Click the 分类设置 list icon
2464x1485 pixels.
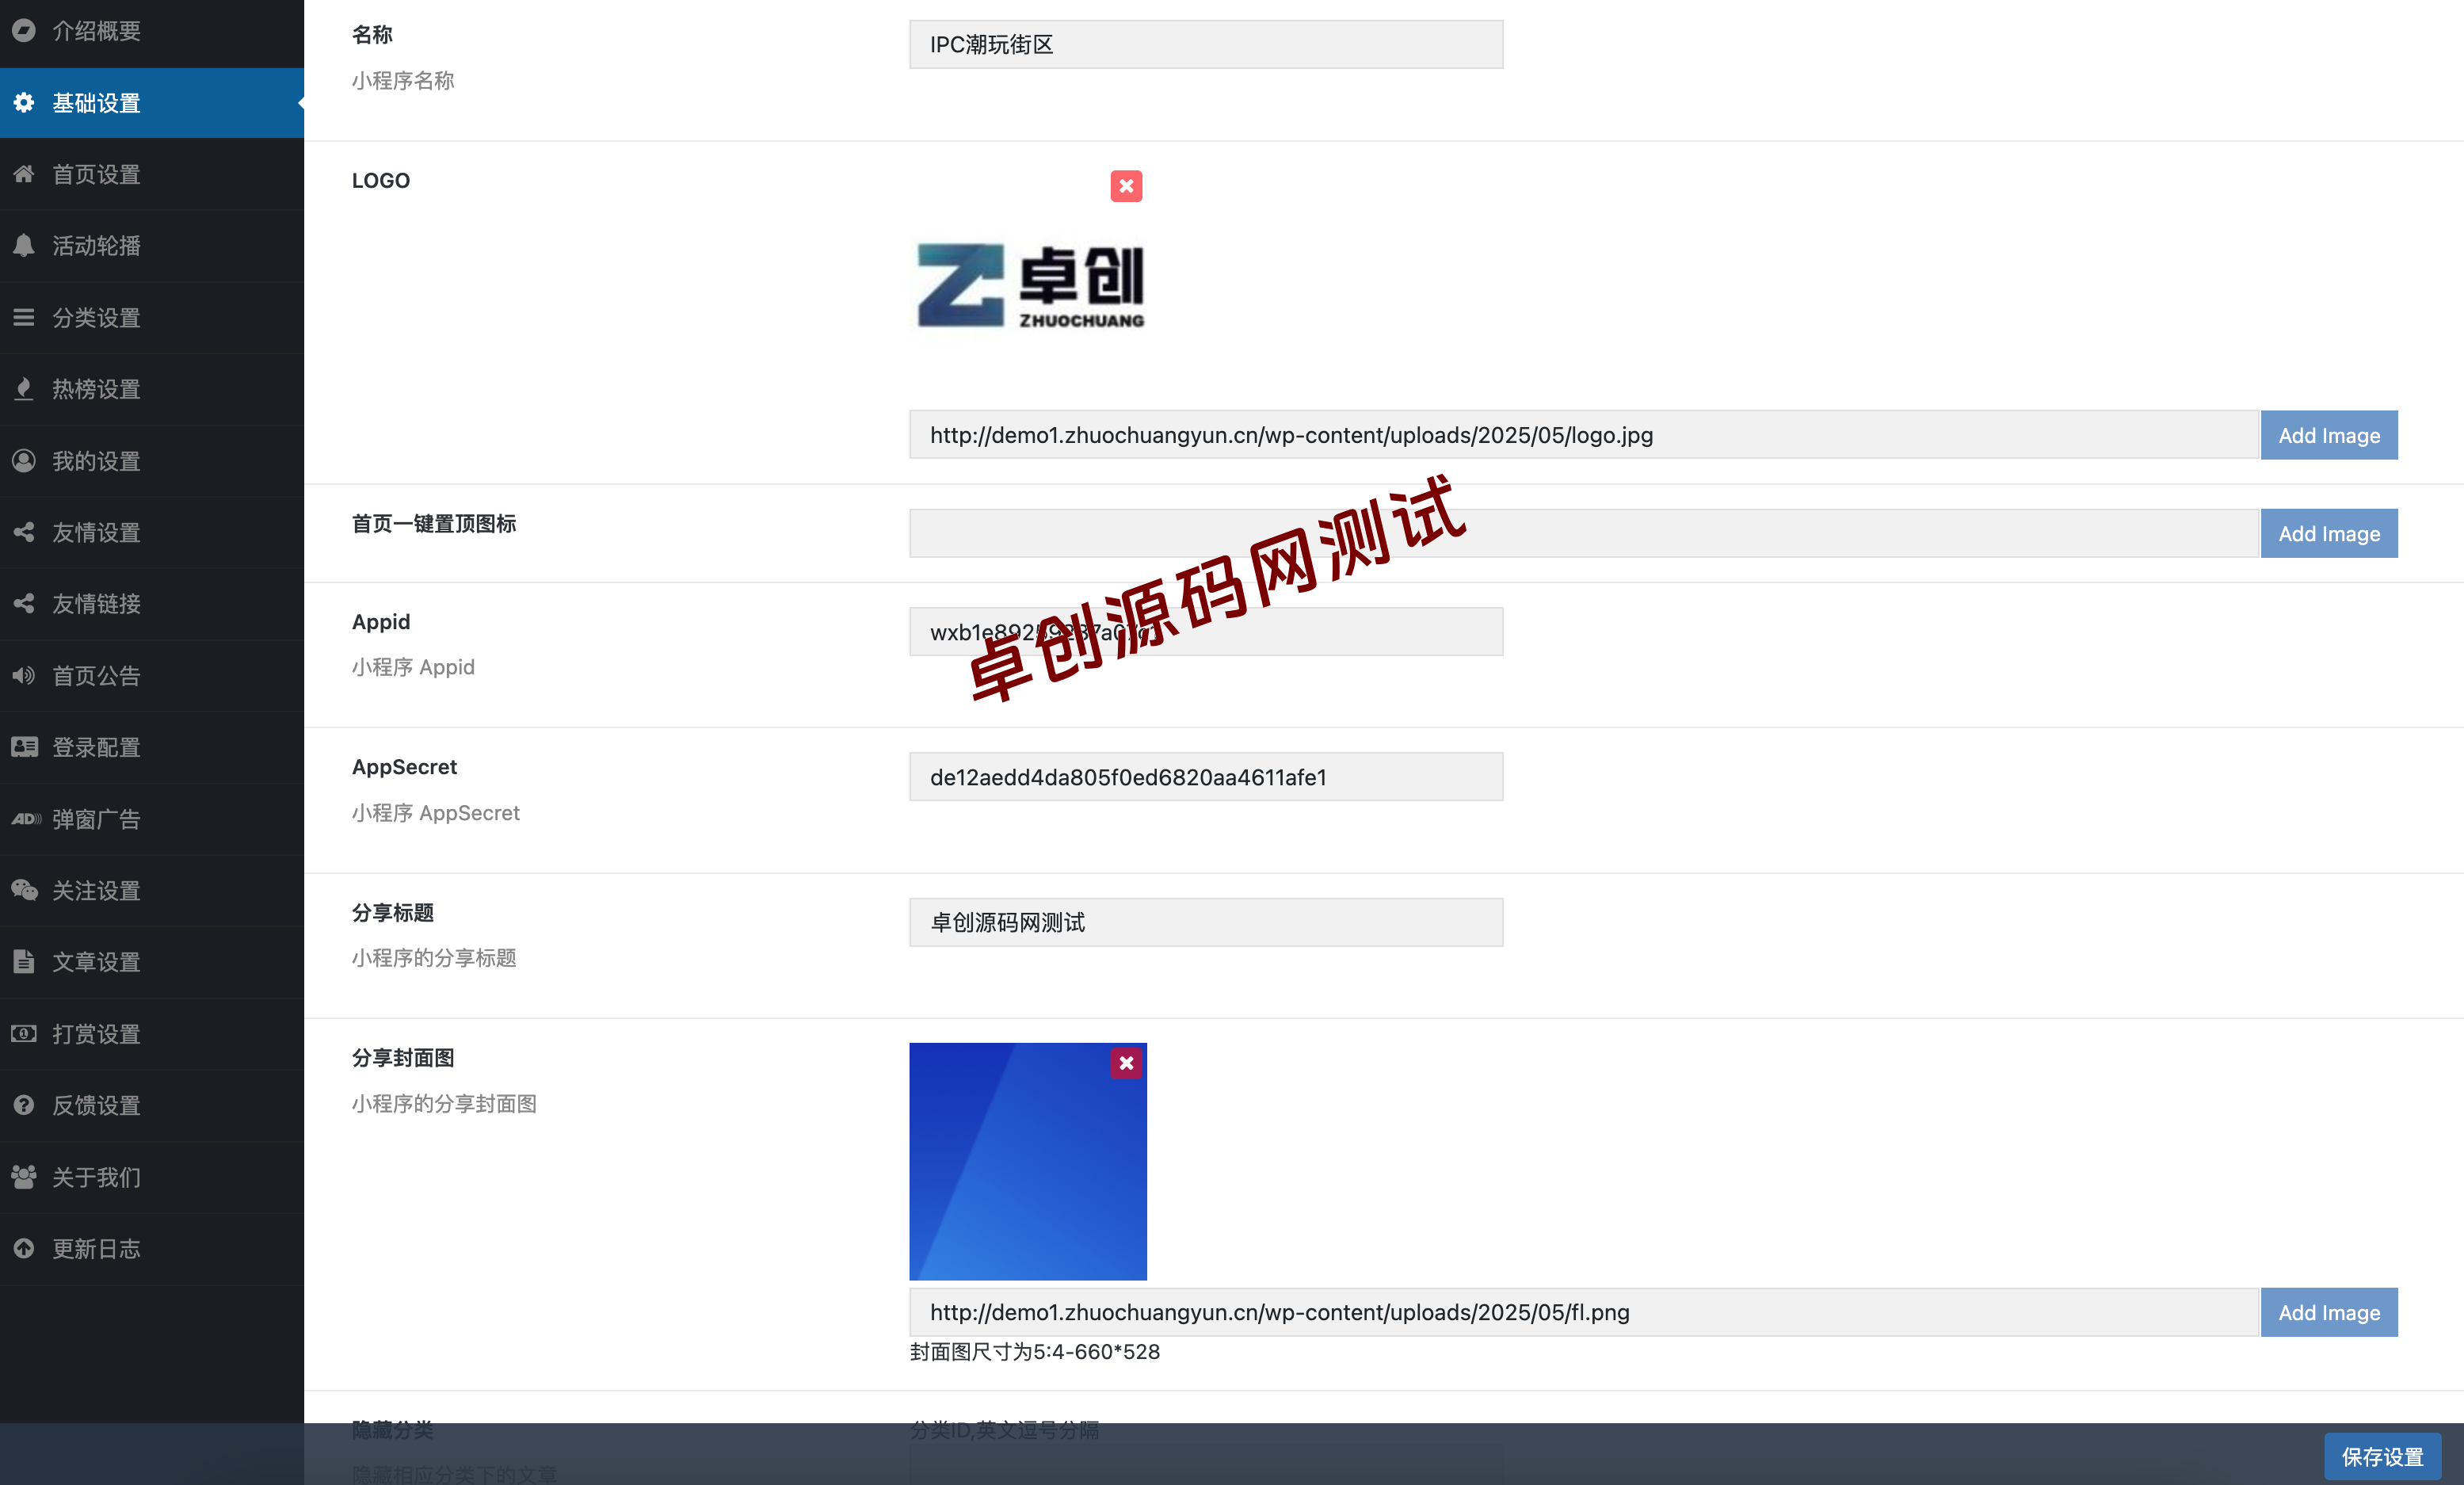click(x=24, y=317)
